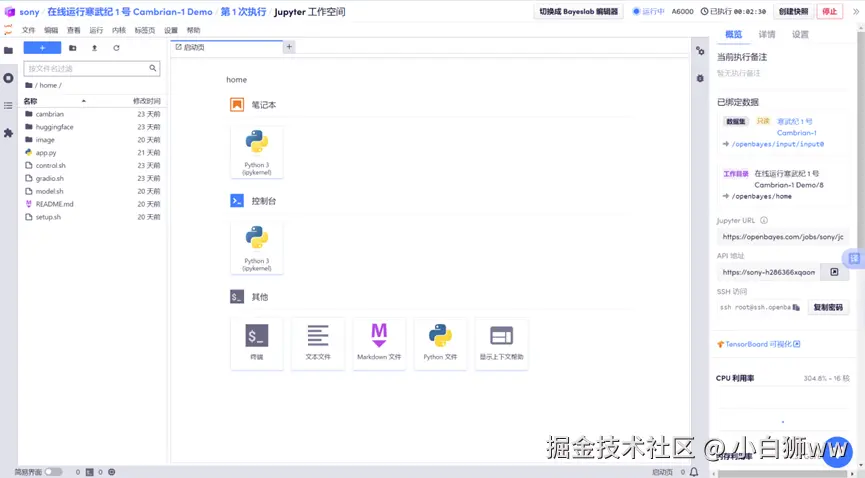Click the /openbayes/input/input0 path link
Viewport: 865px width, 478px height.
tap(778, 144)
